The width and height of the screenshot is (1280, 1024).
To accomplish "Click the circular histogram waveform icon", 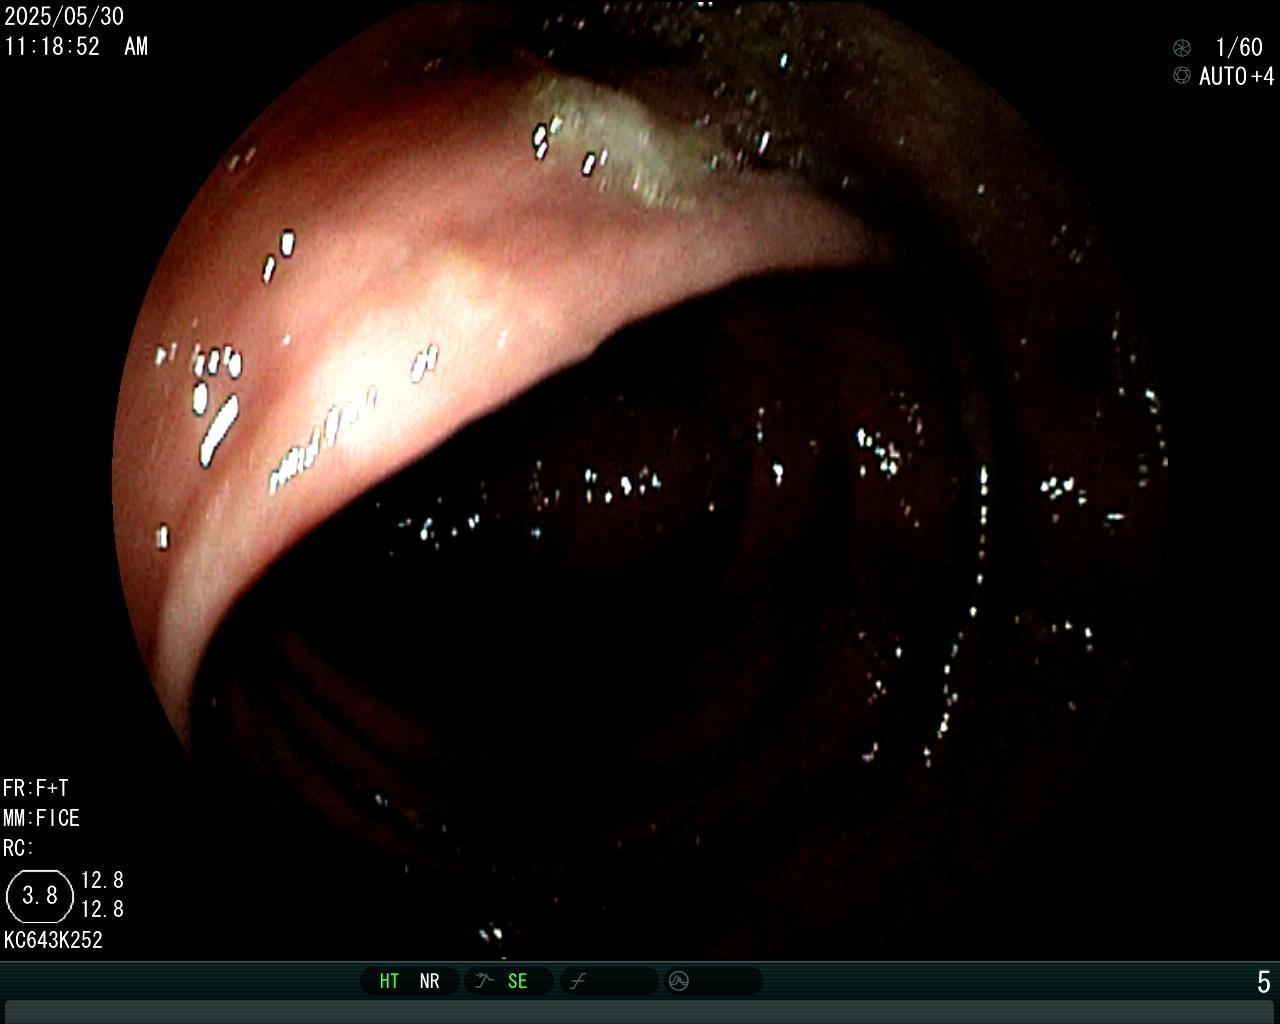I will pos(678,981).
